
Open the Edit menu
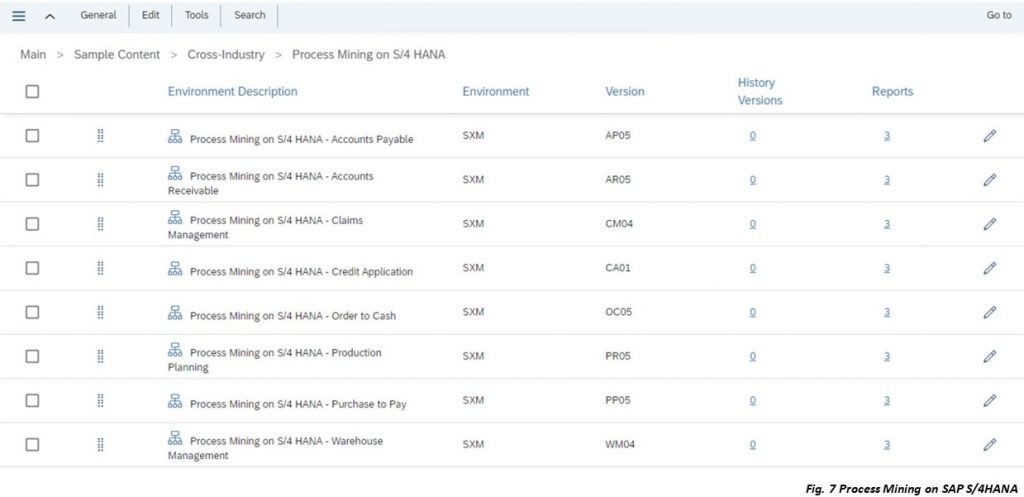point(151,15)
